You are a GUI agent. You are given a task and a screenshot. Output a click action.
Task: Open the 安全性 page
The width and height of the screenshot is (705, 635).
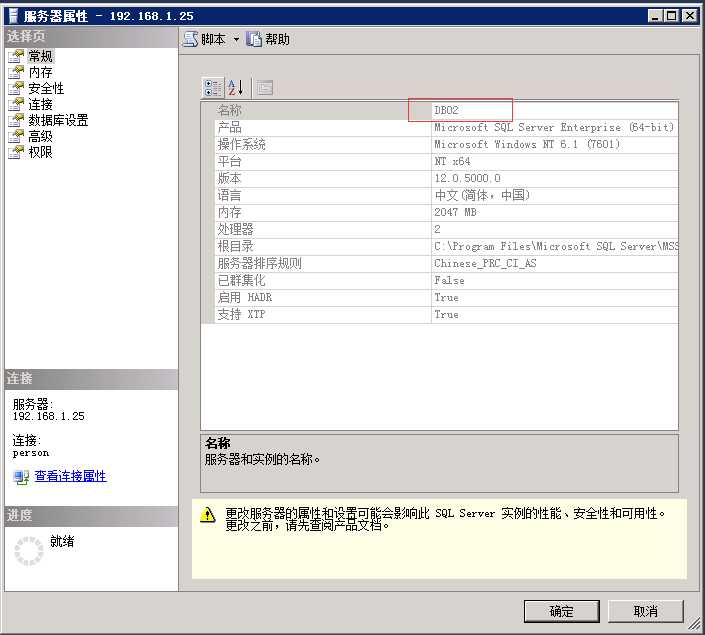pyautogui.click(x=46, y=88)
